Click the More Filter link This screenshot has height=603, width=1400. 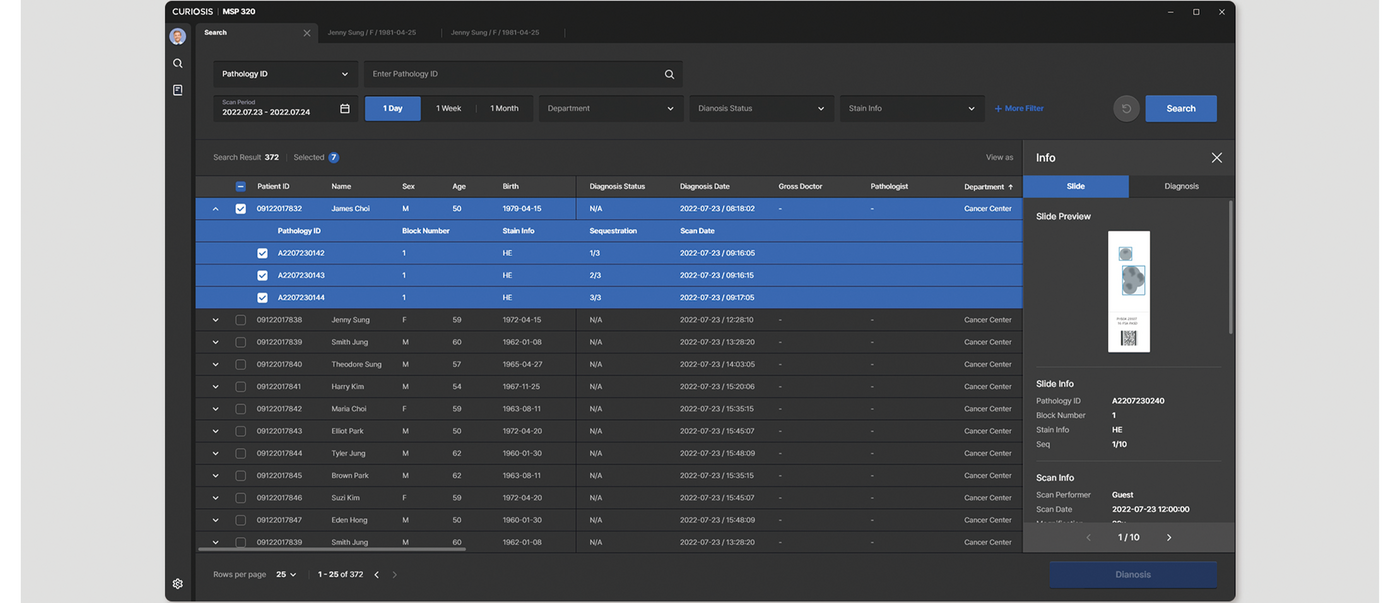click(1019, 108)
